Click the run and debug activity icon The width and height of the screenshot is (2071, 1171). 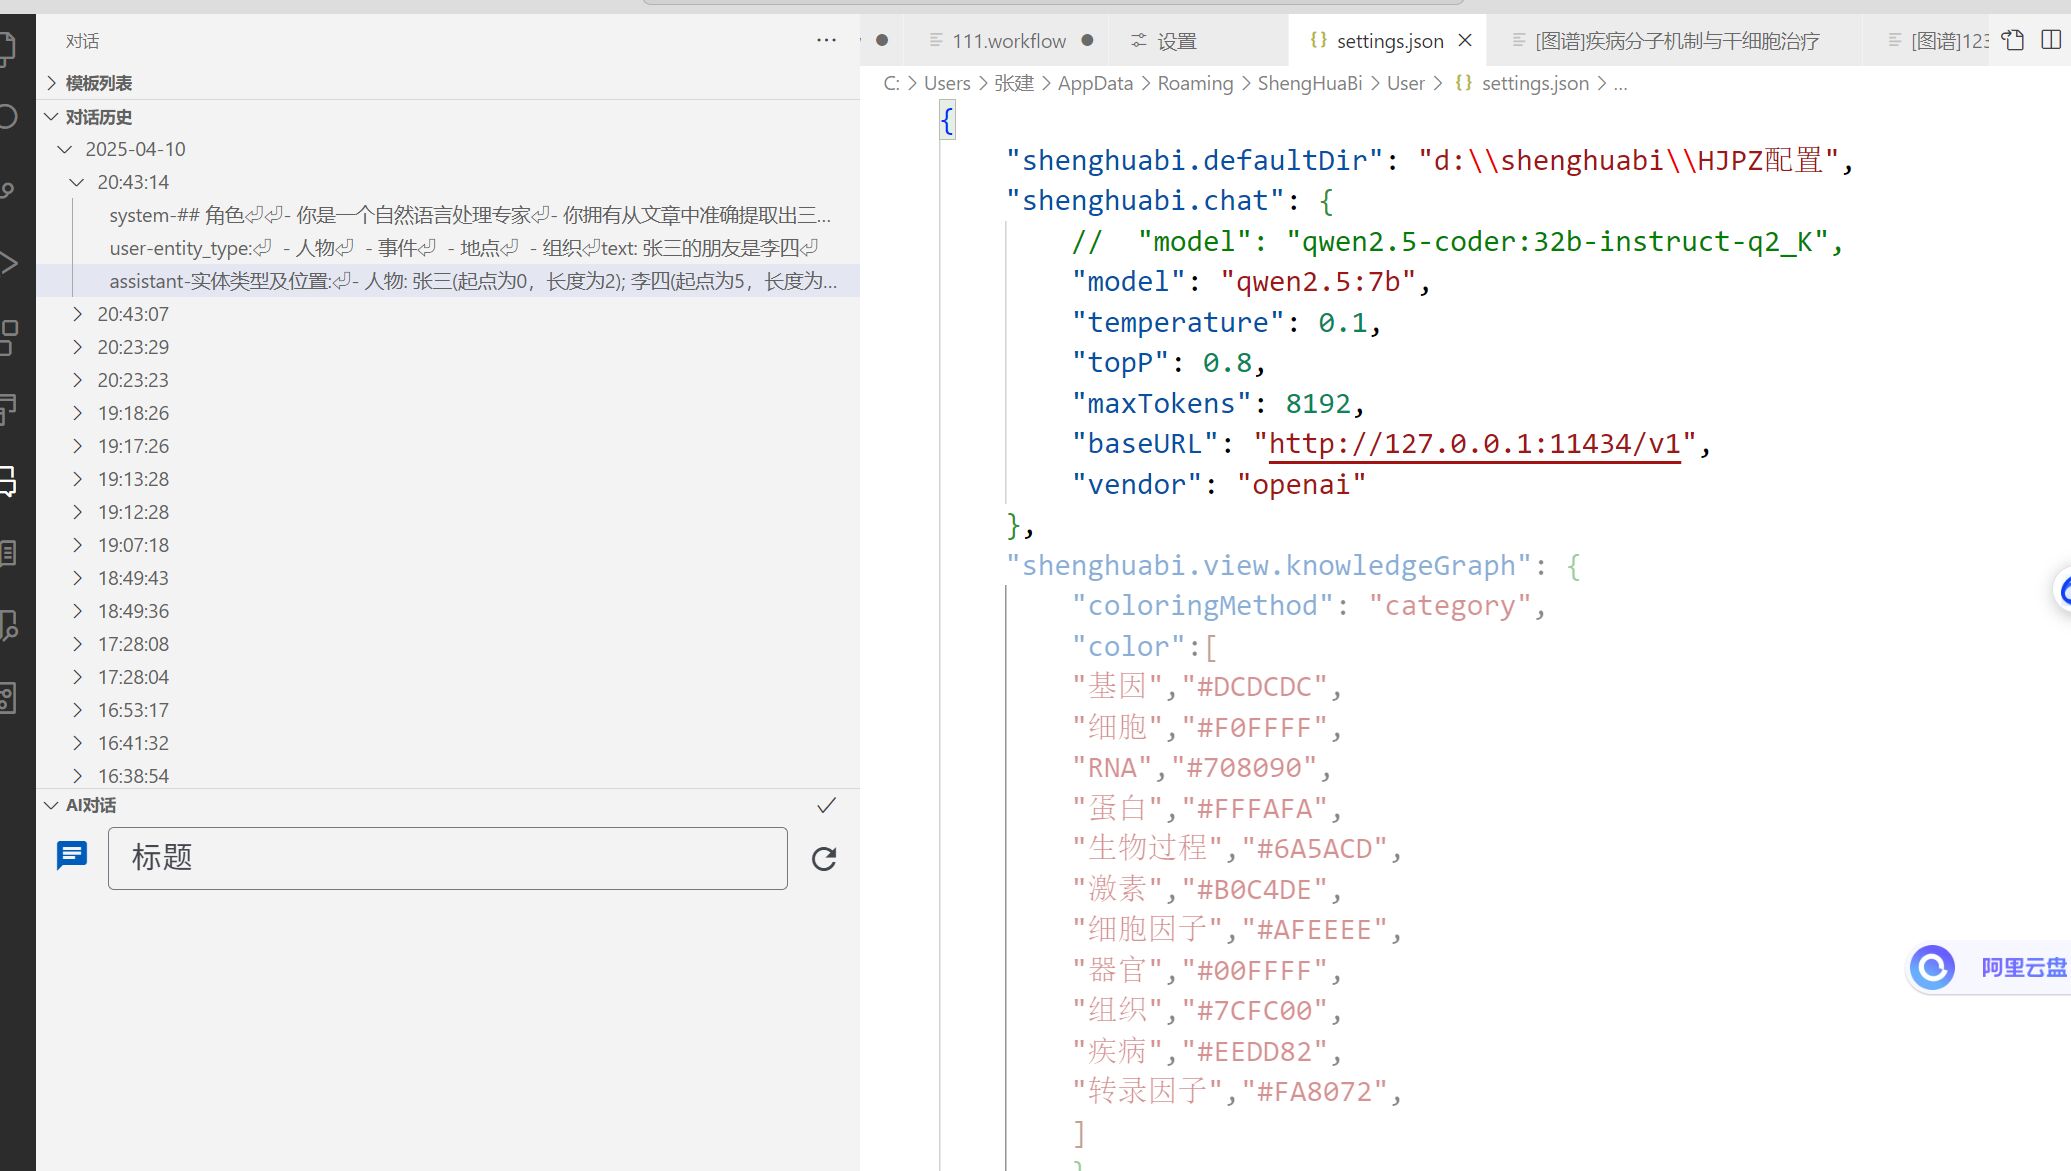8,264
